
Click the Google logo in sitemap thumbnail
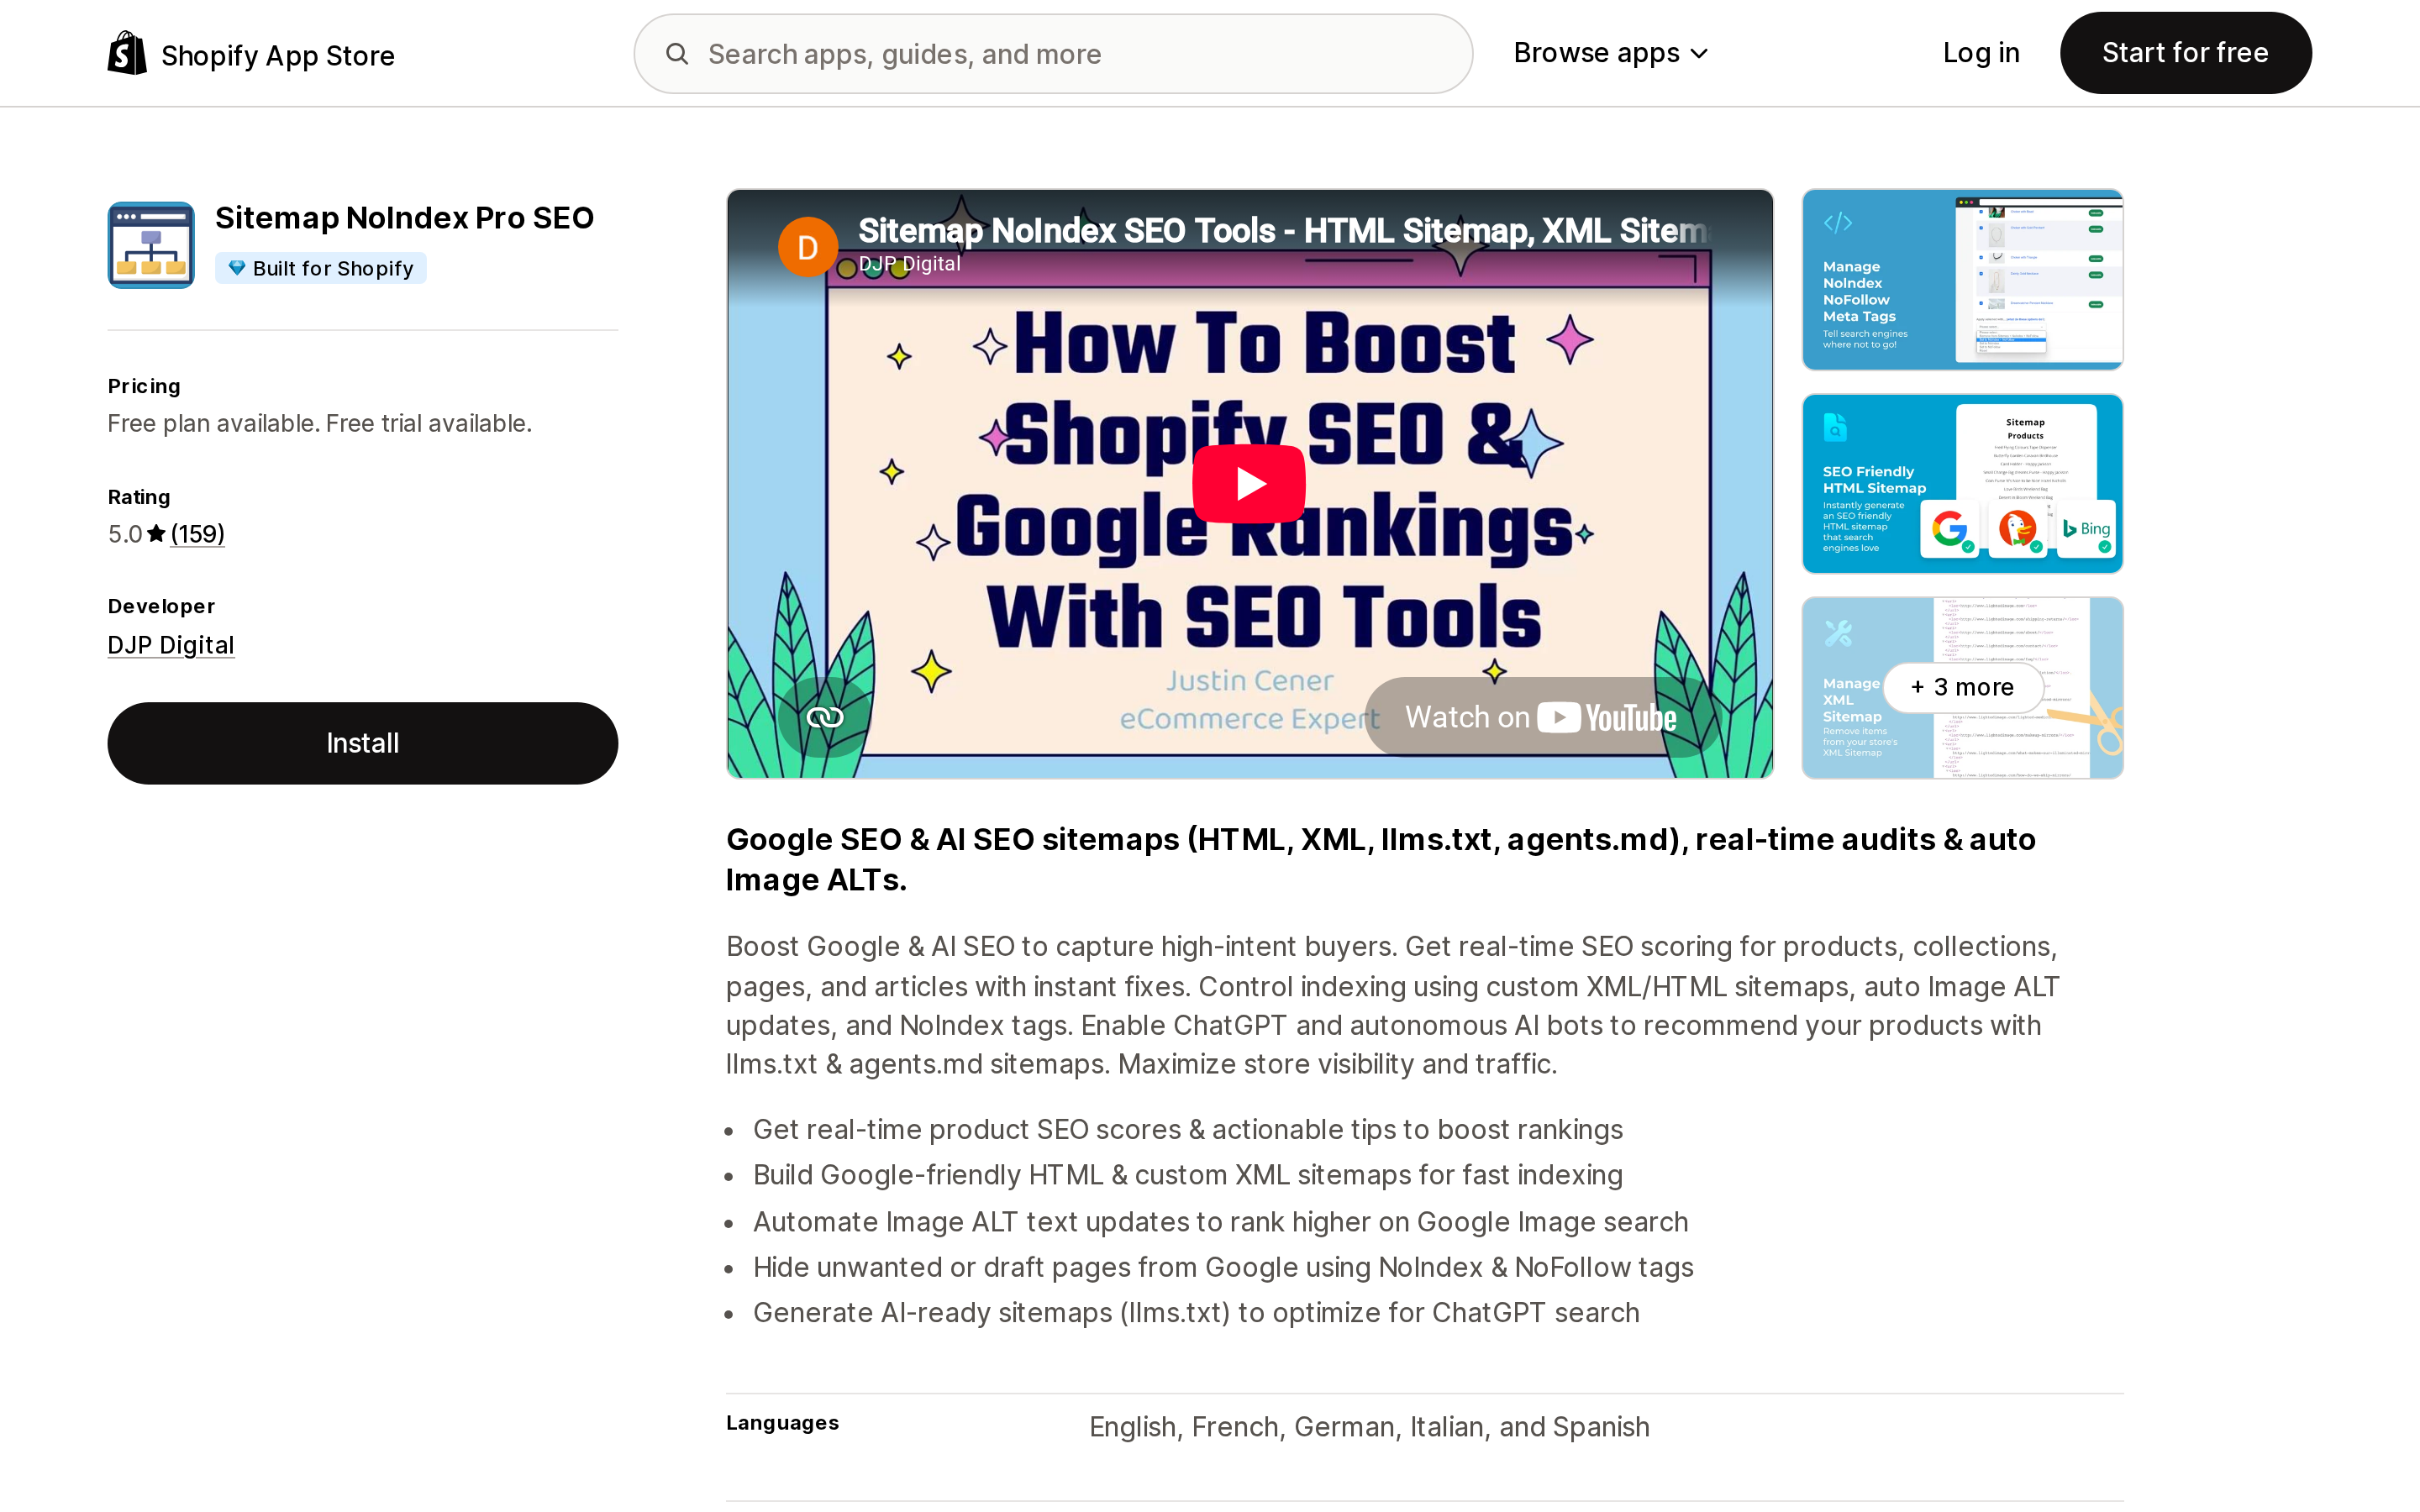[1949, 528]
